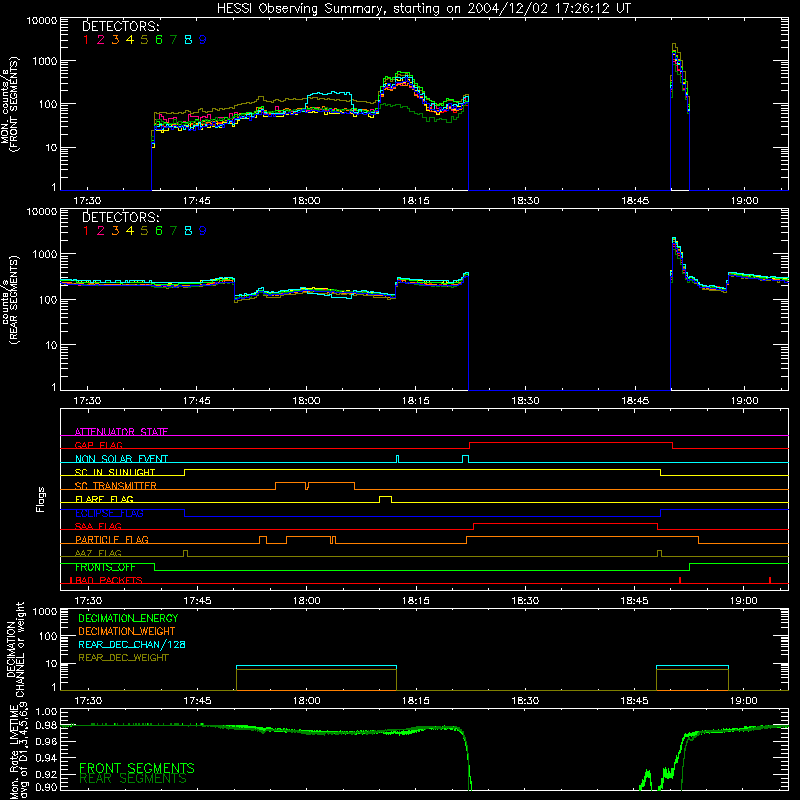Select detector 4 label in rear segments legend
Viewport: 800px width, 800px height.
click(130, 231)
